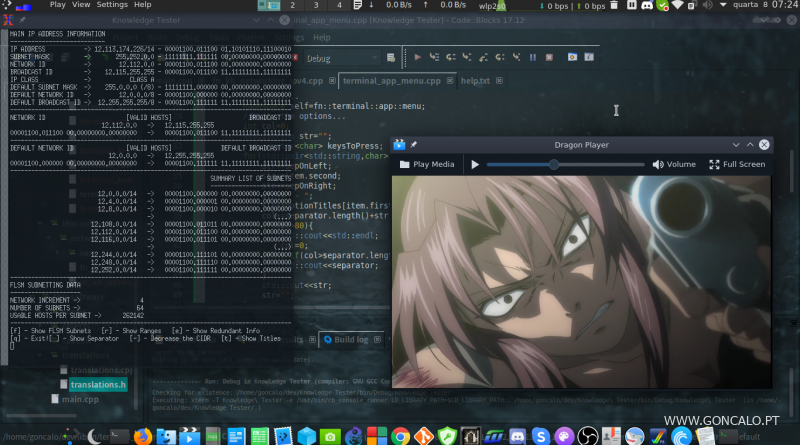
Task: Switch to the Build log tab
Action: [x=350, y=340]
